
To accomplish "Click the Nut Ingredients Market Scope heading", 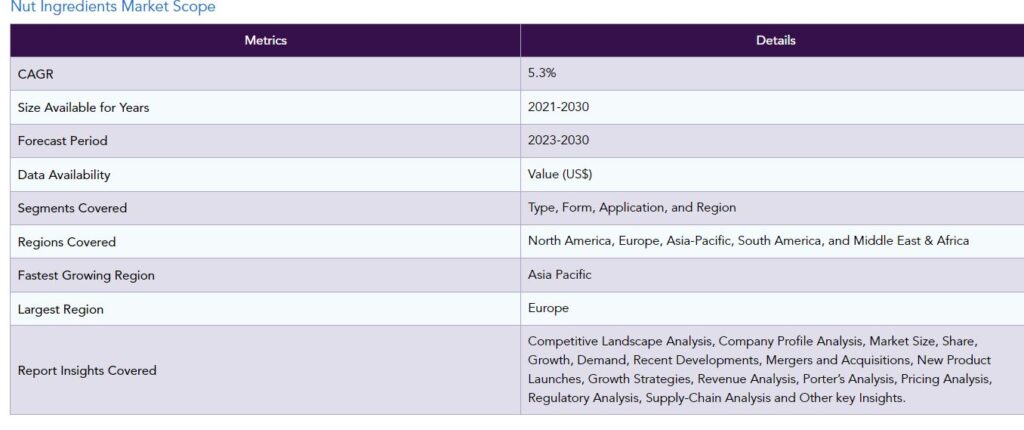I will tap(113, 7).
